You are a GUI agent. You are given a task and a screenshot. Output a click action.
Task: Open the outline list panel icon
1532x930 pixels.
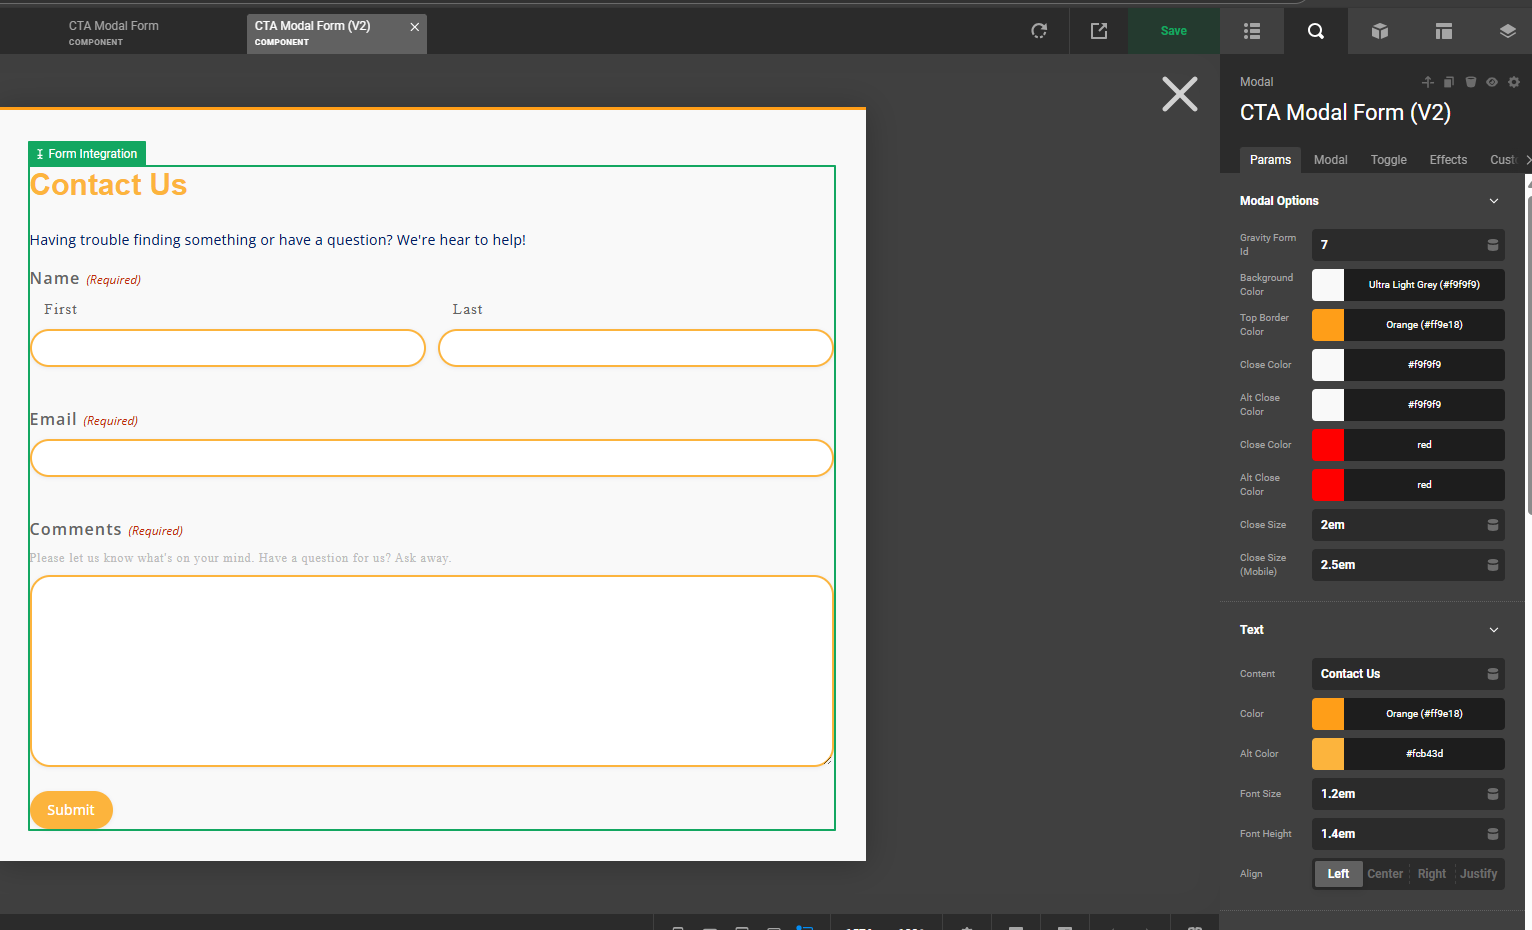click(1251, 31)
